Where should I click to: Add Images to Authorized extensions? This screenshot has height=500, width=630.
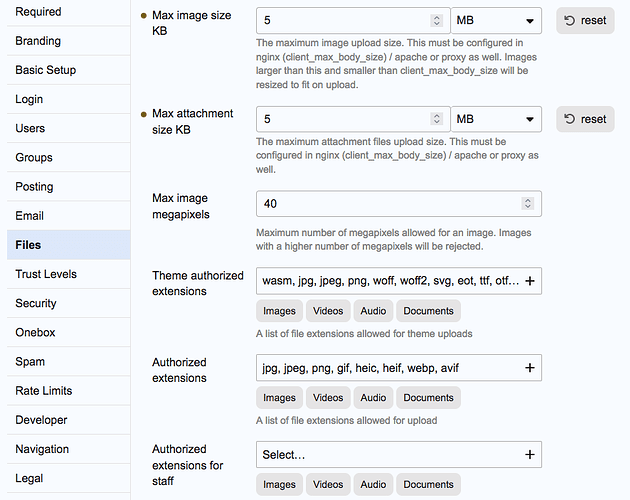tap(279, 398)
